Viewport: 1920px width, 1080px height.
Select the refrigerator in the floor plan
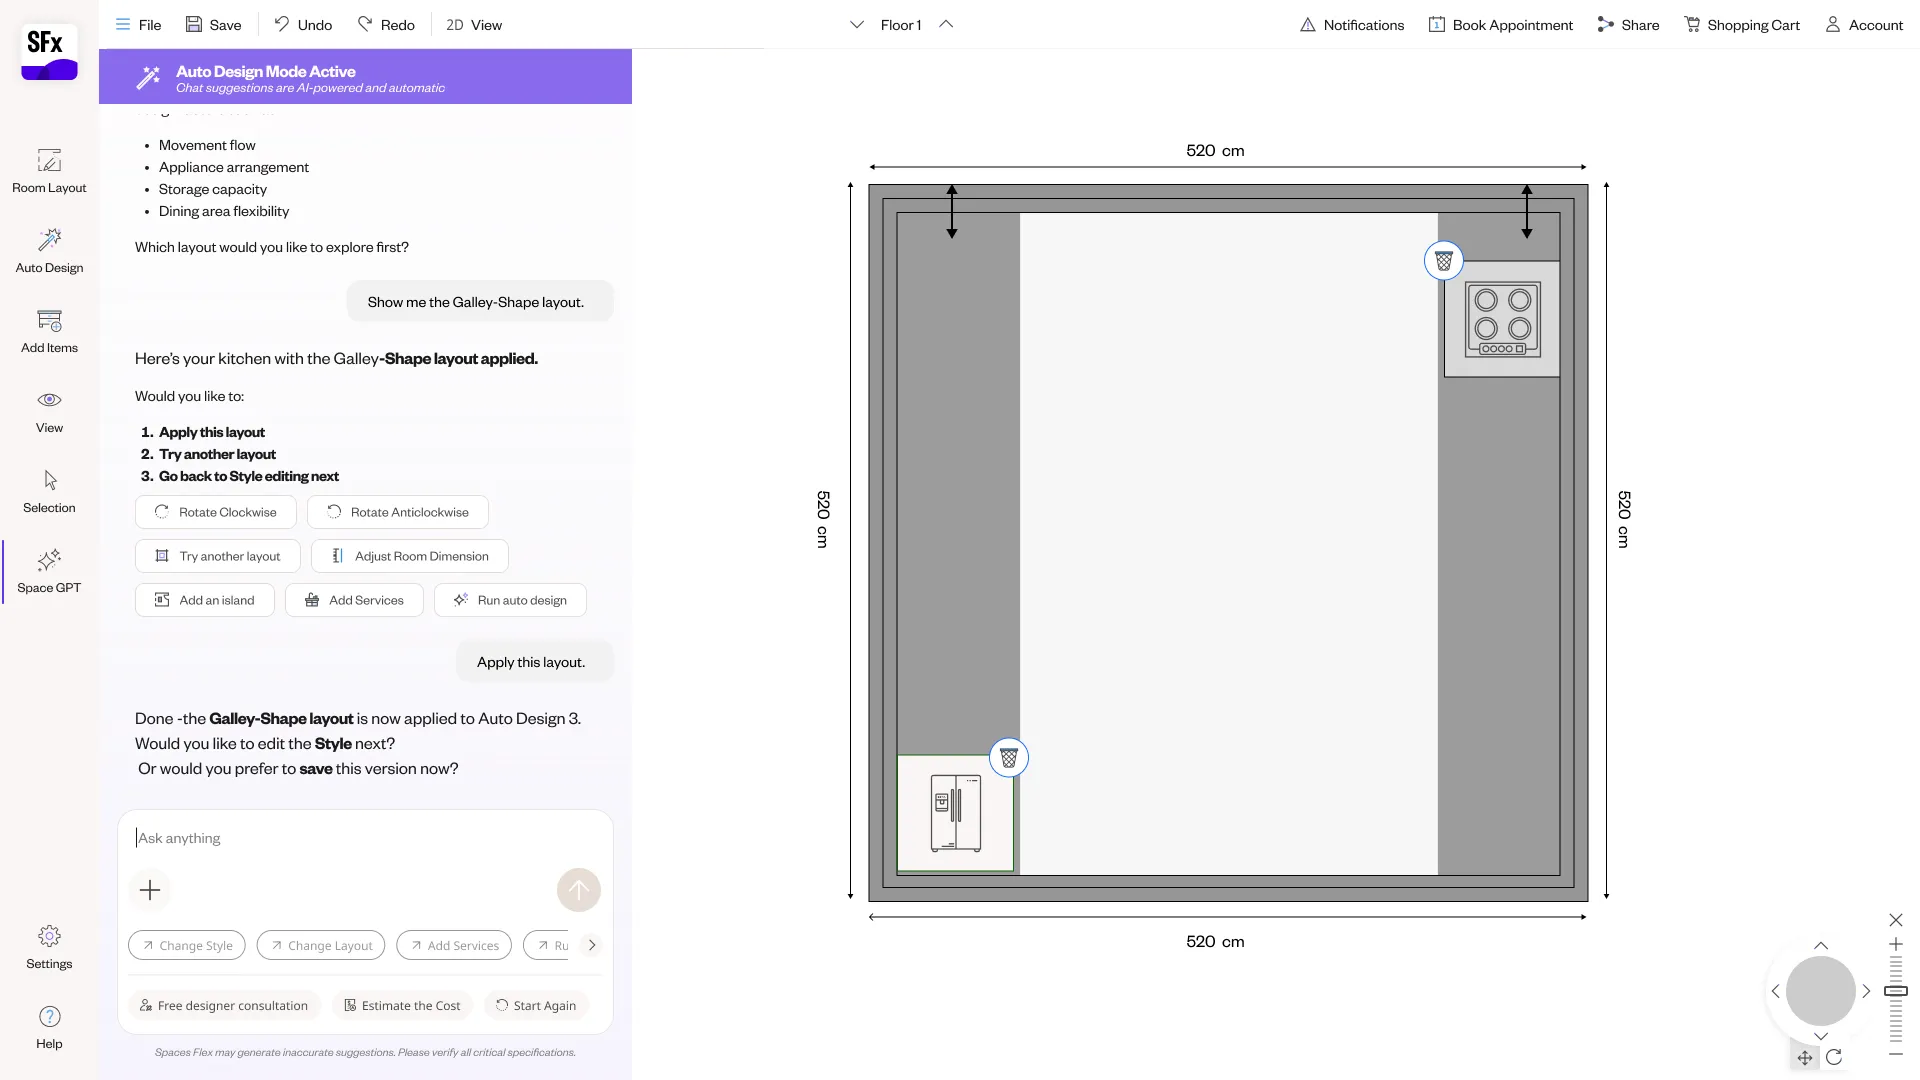click(956, 813)
